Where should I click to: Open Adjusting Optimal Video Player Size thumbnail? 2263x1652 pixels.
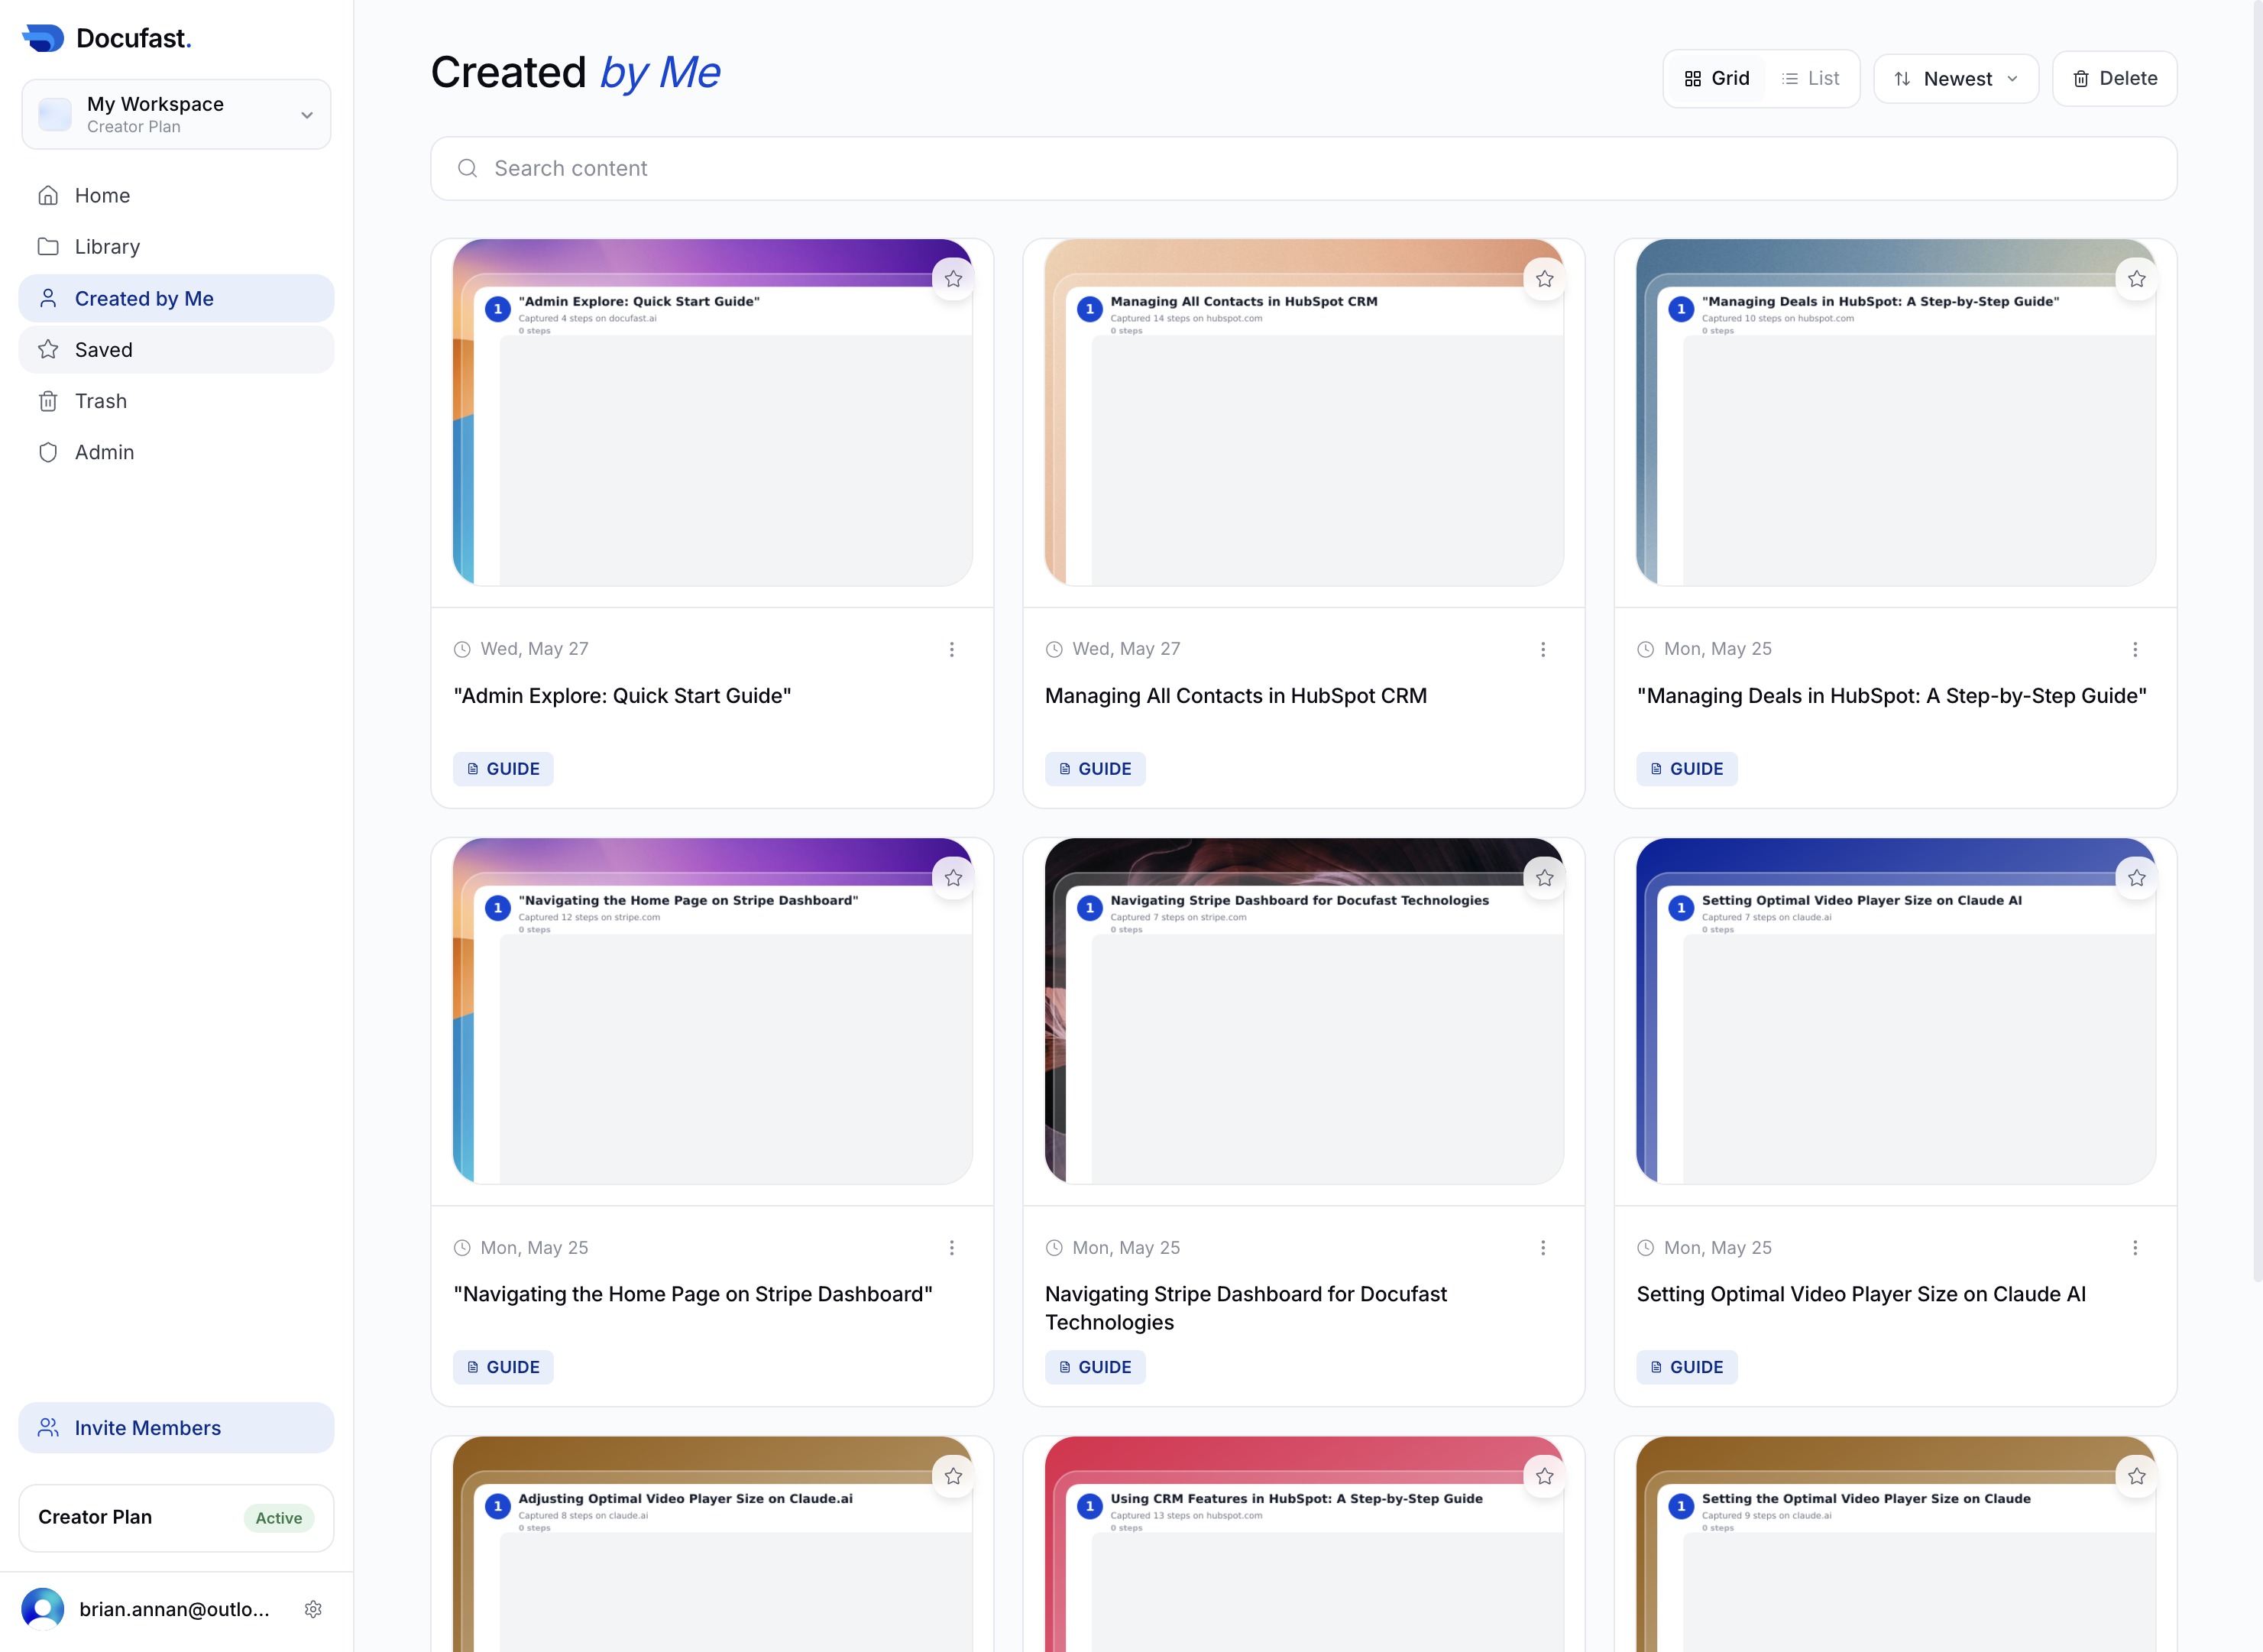coord(712,1544)
